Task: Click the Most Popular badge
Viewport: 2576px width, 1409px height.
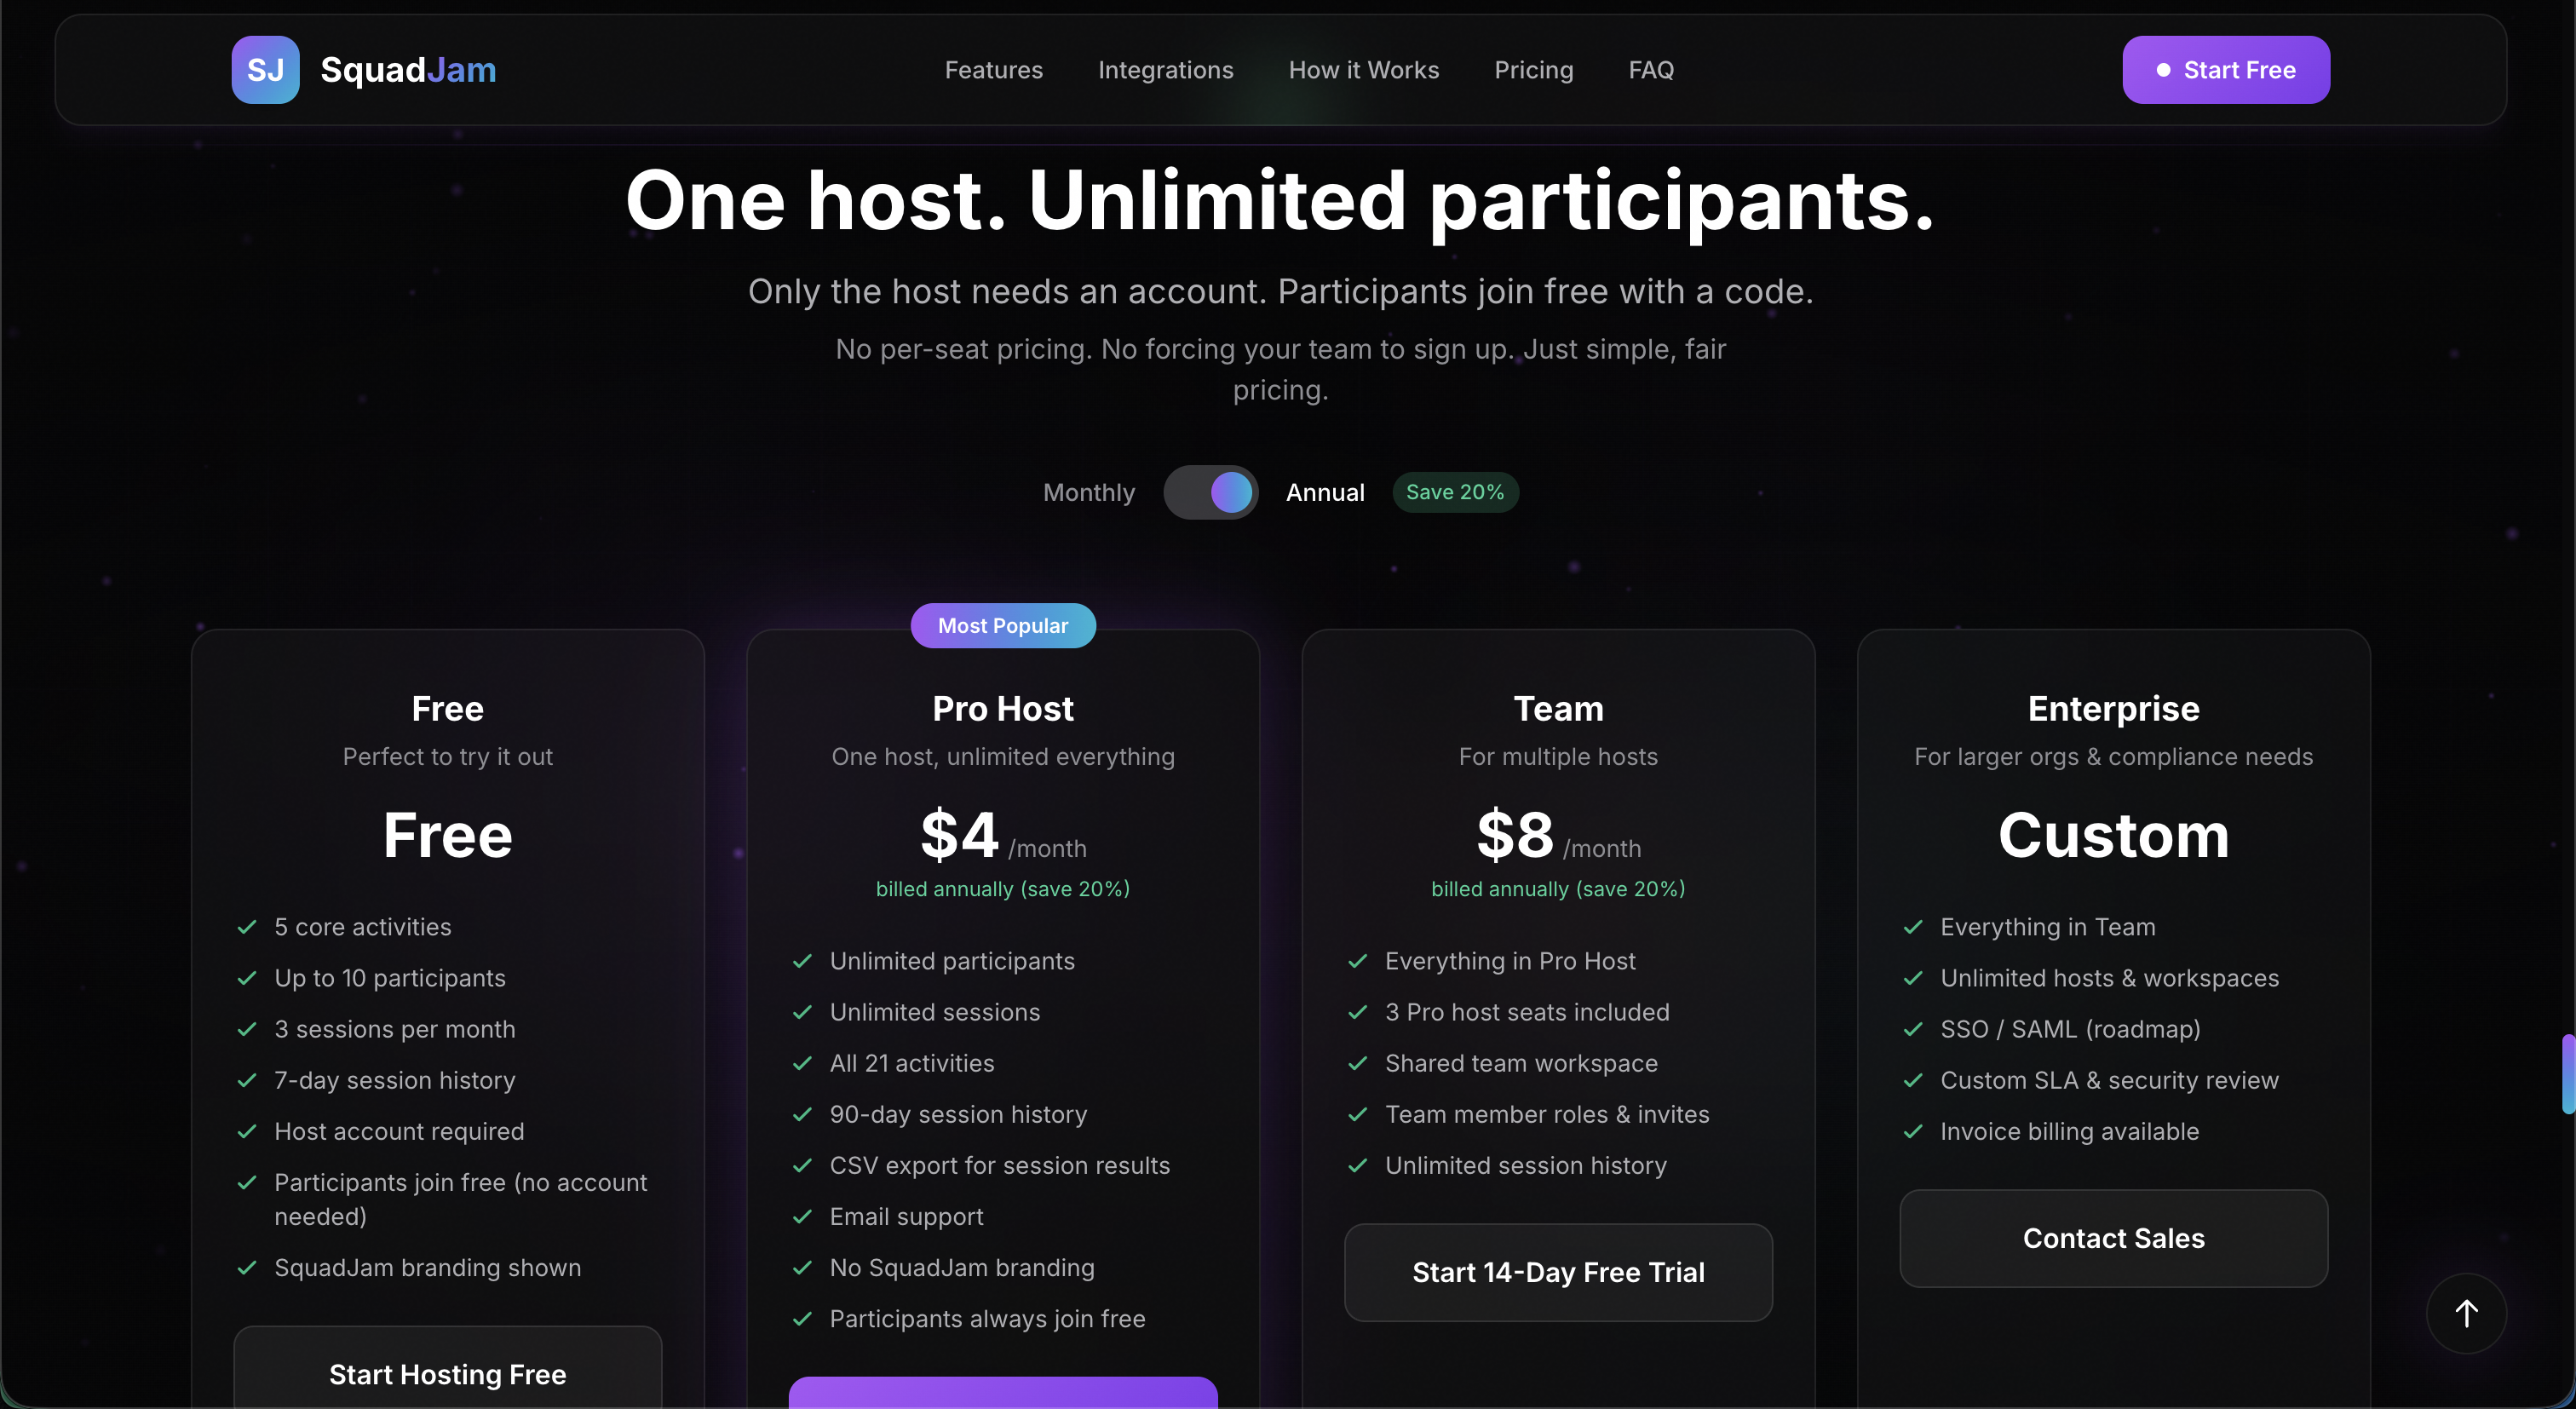Action: click(x=1003, y=625)
